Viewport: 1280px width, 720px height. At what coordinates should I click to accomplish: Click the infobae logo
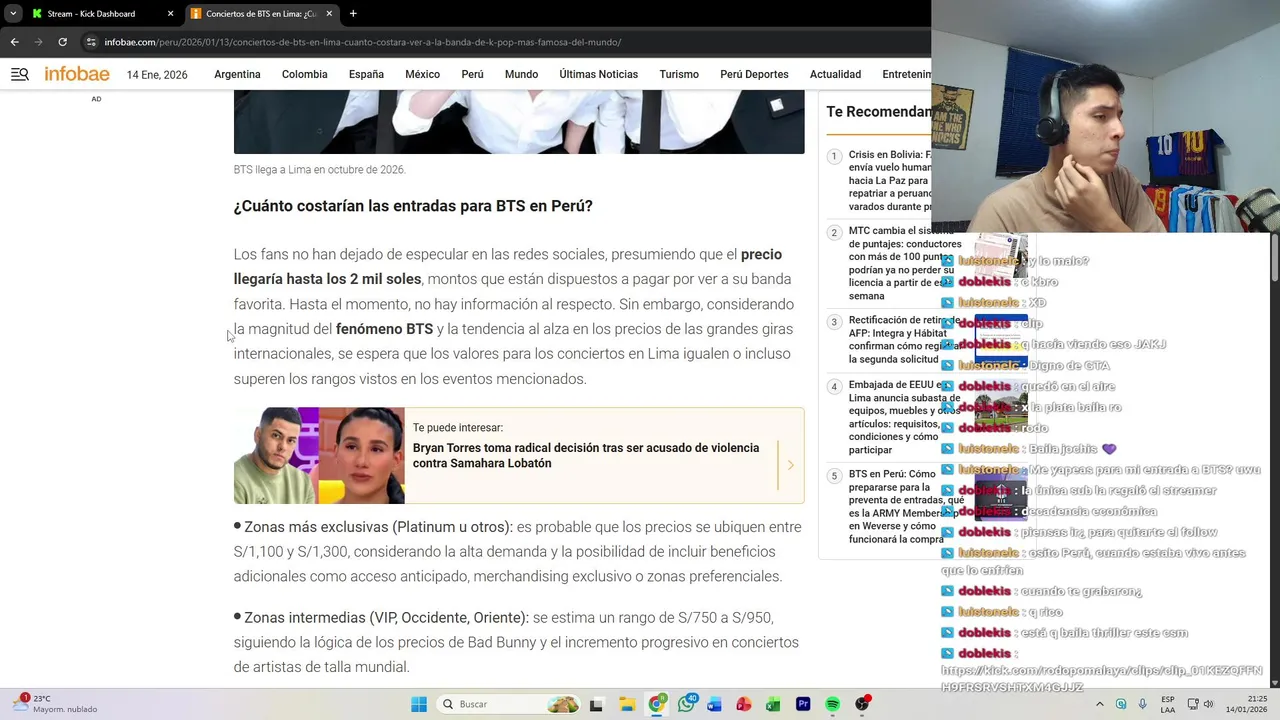[77, 74]
